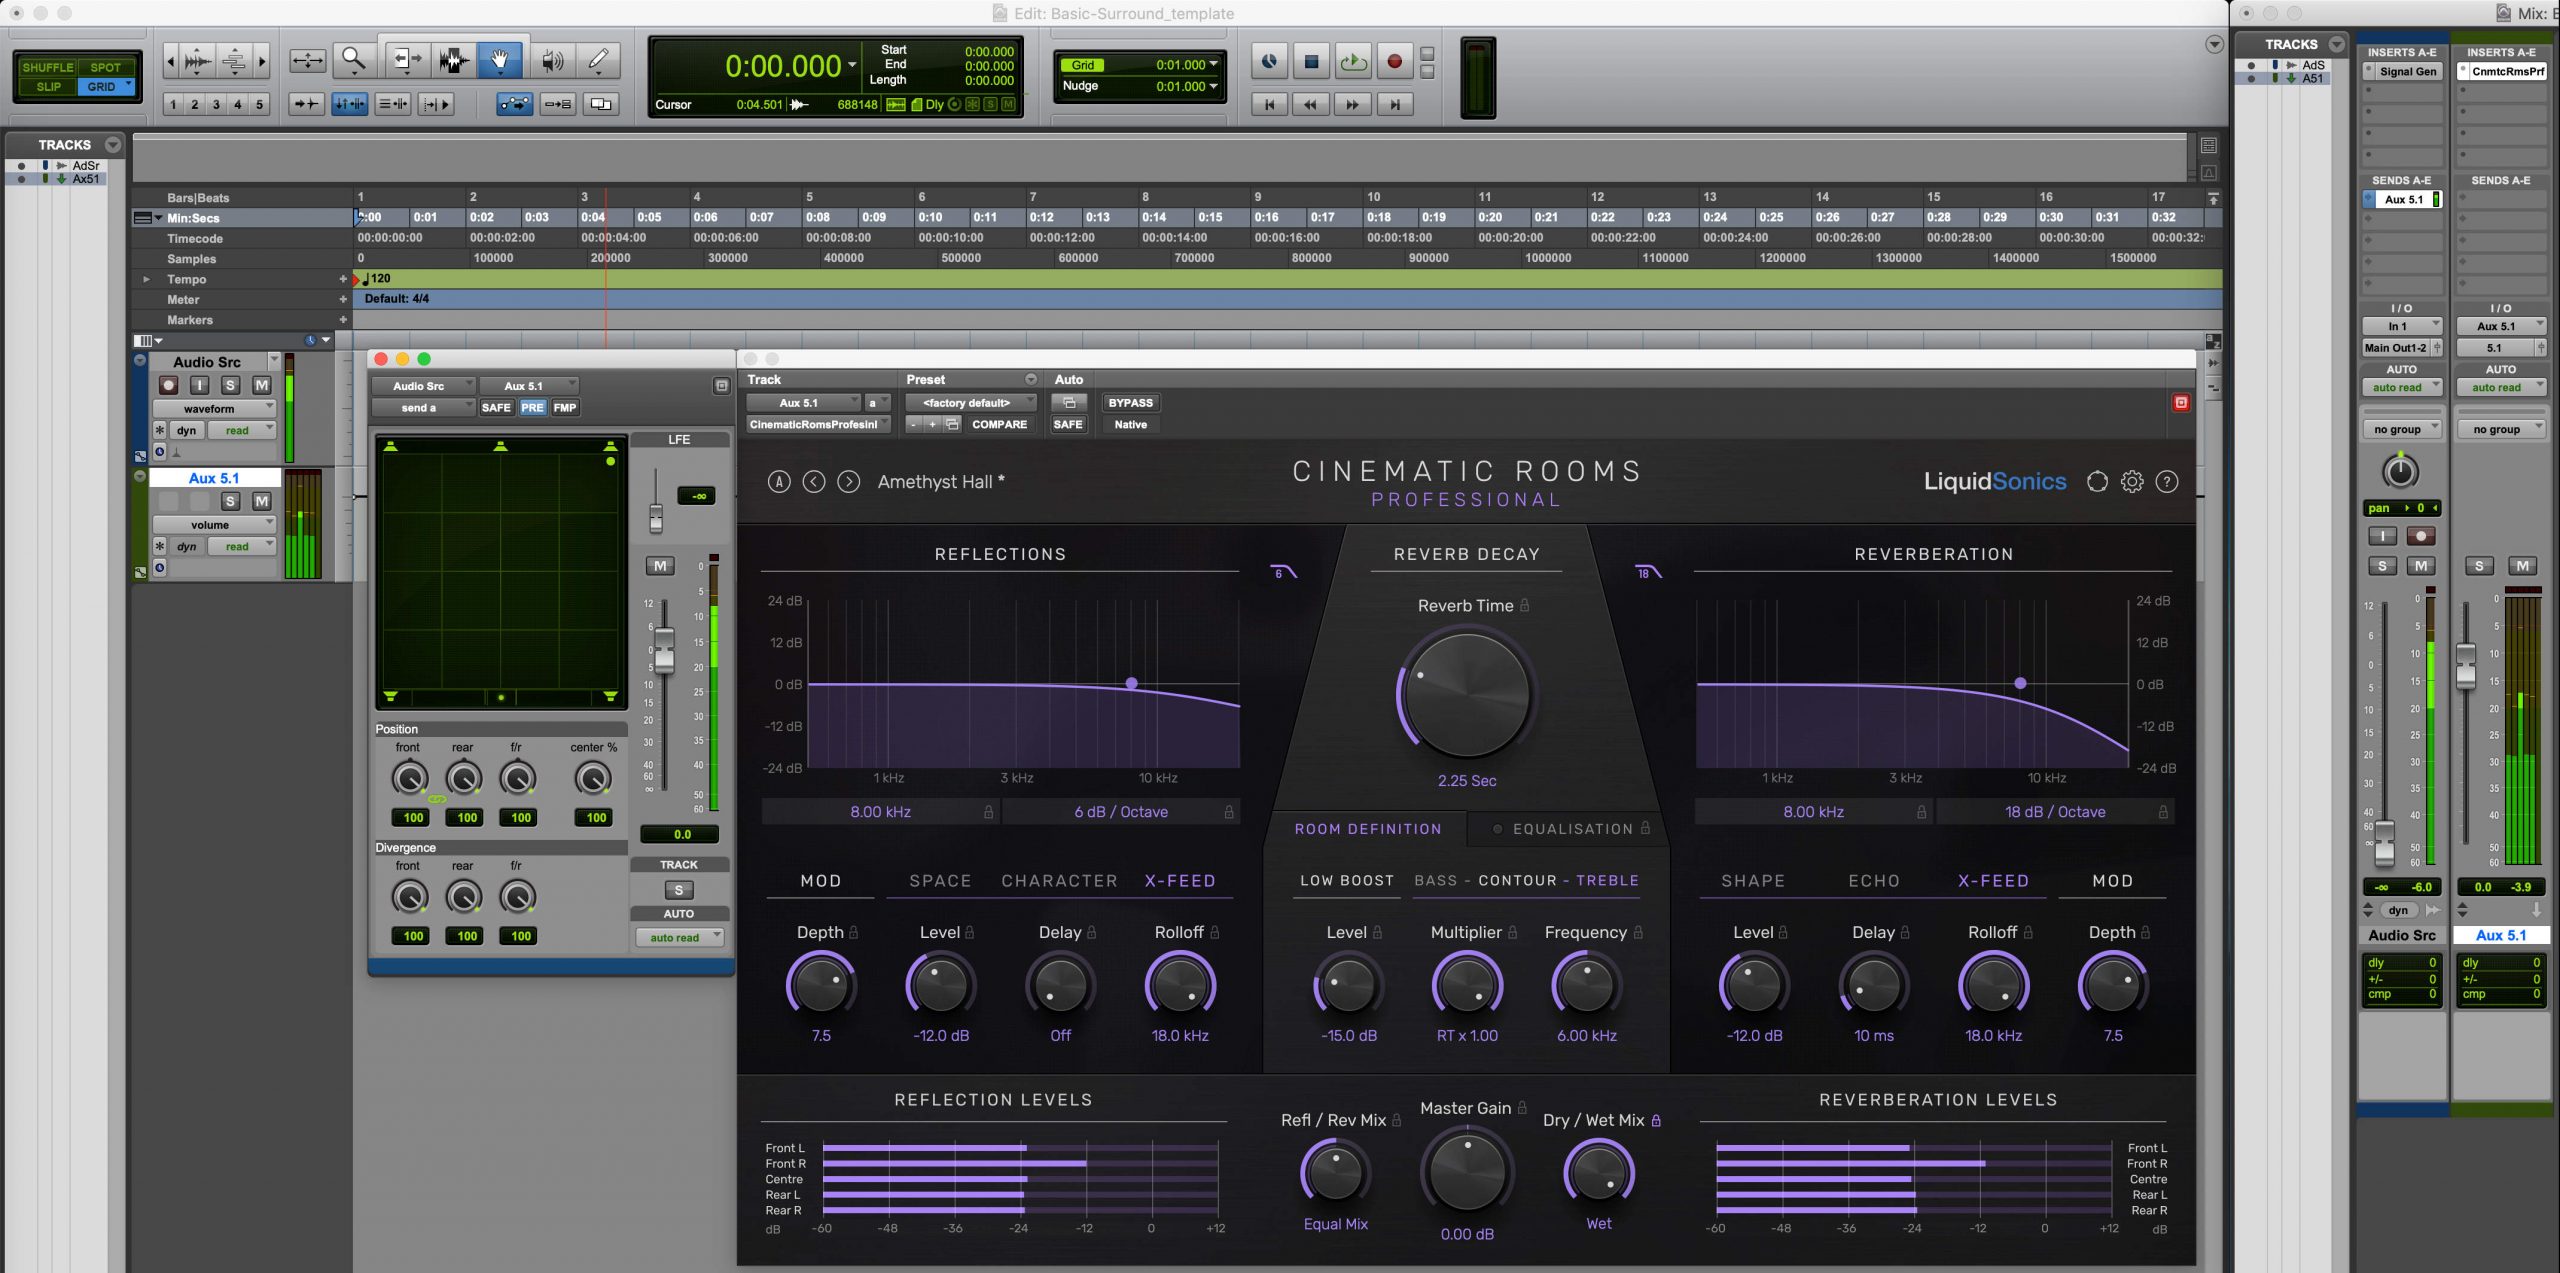Arm the transport Record button
This screenshot has height=1273, width=2560.
tap(1394, 62)
